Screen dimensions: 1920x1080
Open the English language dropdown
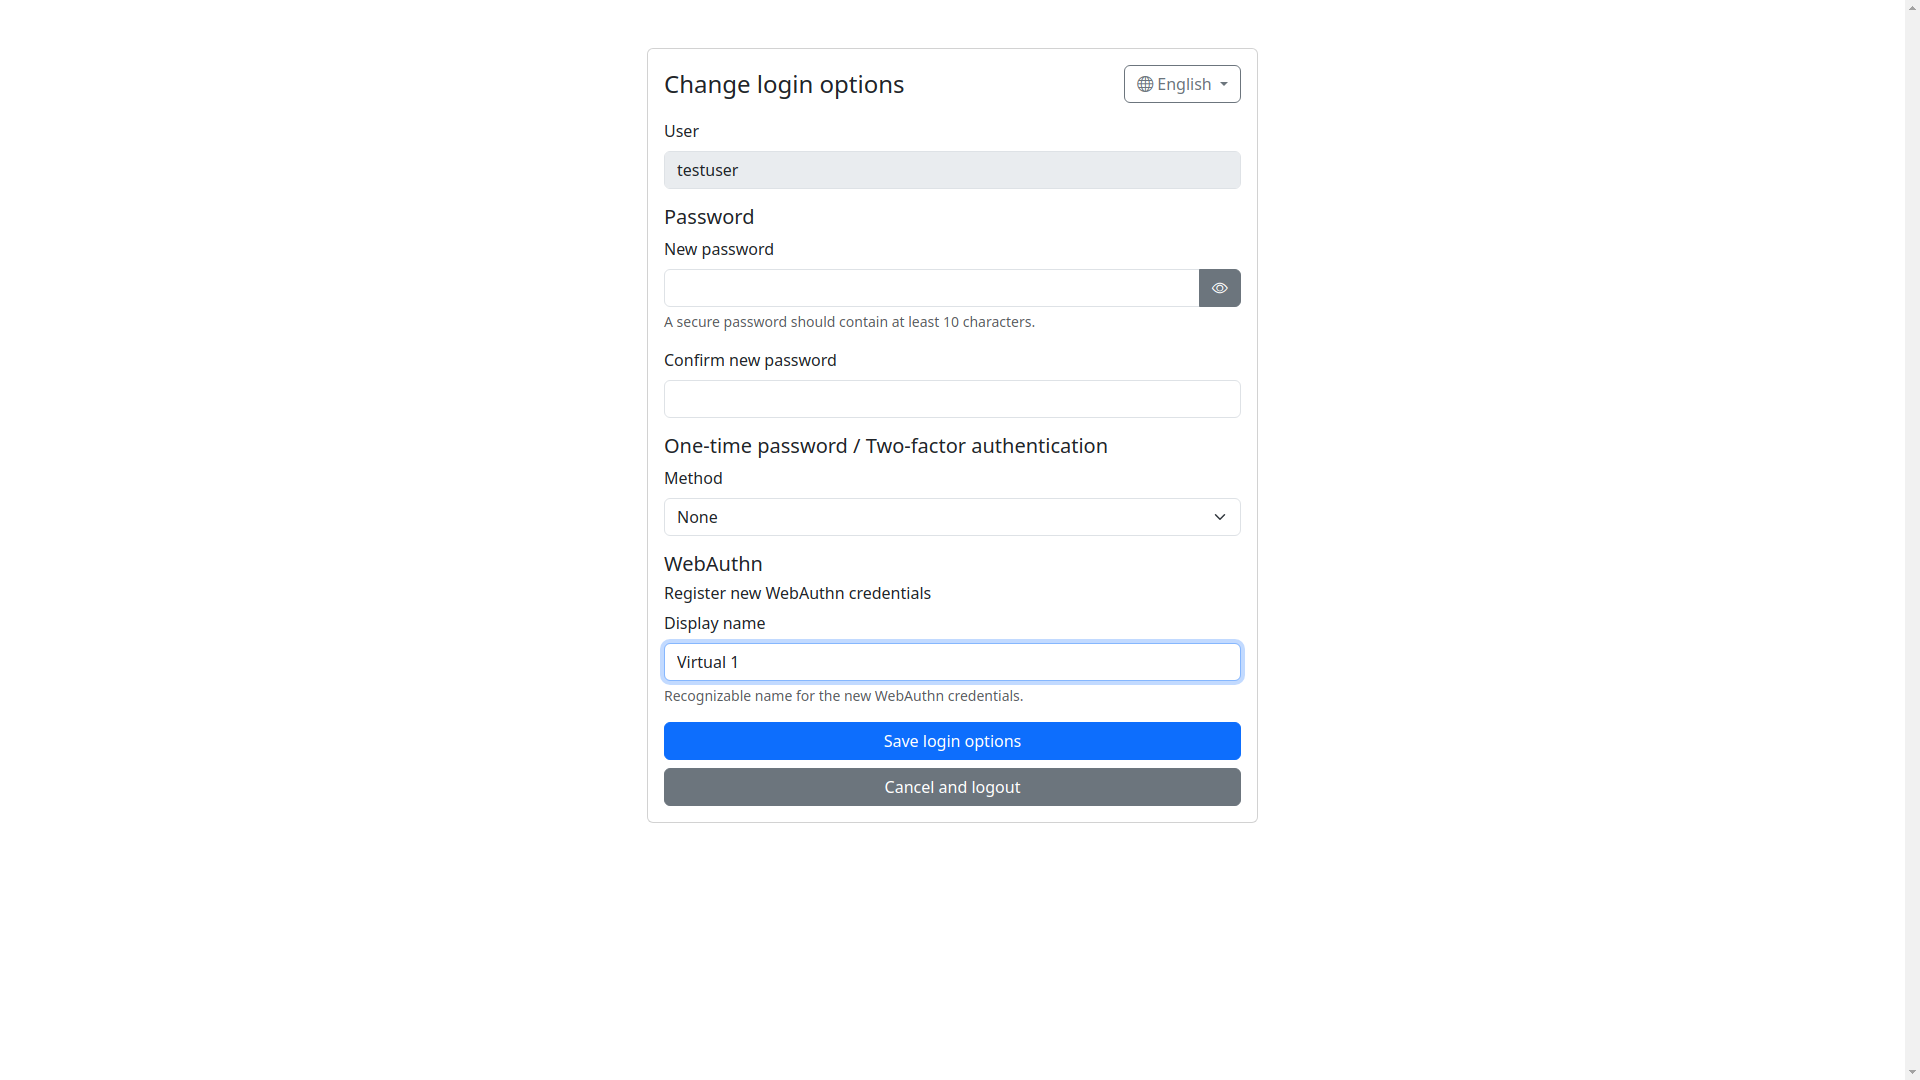coord(1182,84)
